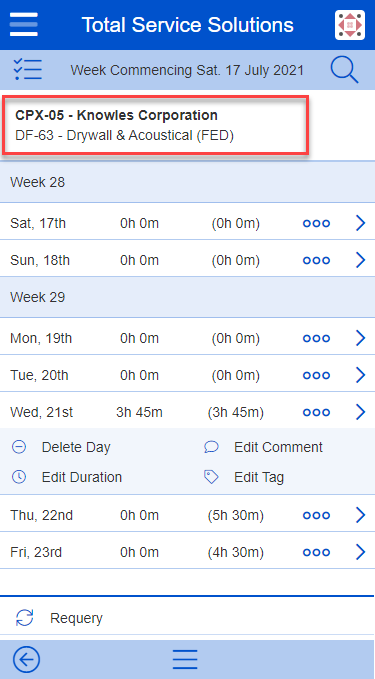This screenshot has height=679, width=375.
Task: Select the CPX-05 Knowles Corporation job box
Action: (156, 125)
